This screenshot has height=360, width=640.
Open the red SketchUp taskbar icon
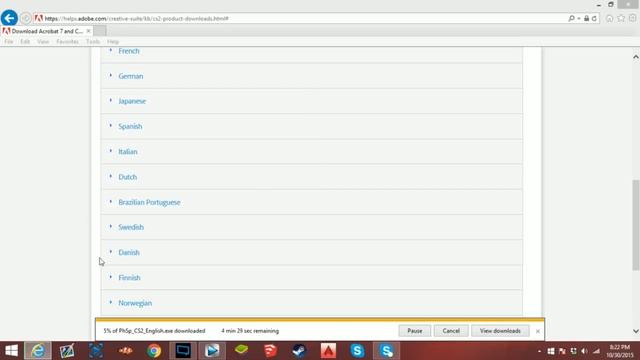click(270, 351)
